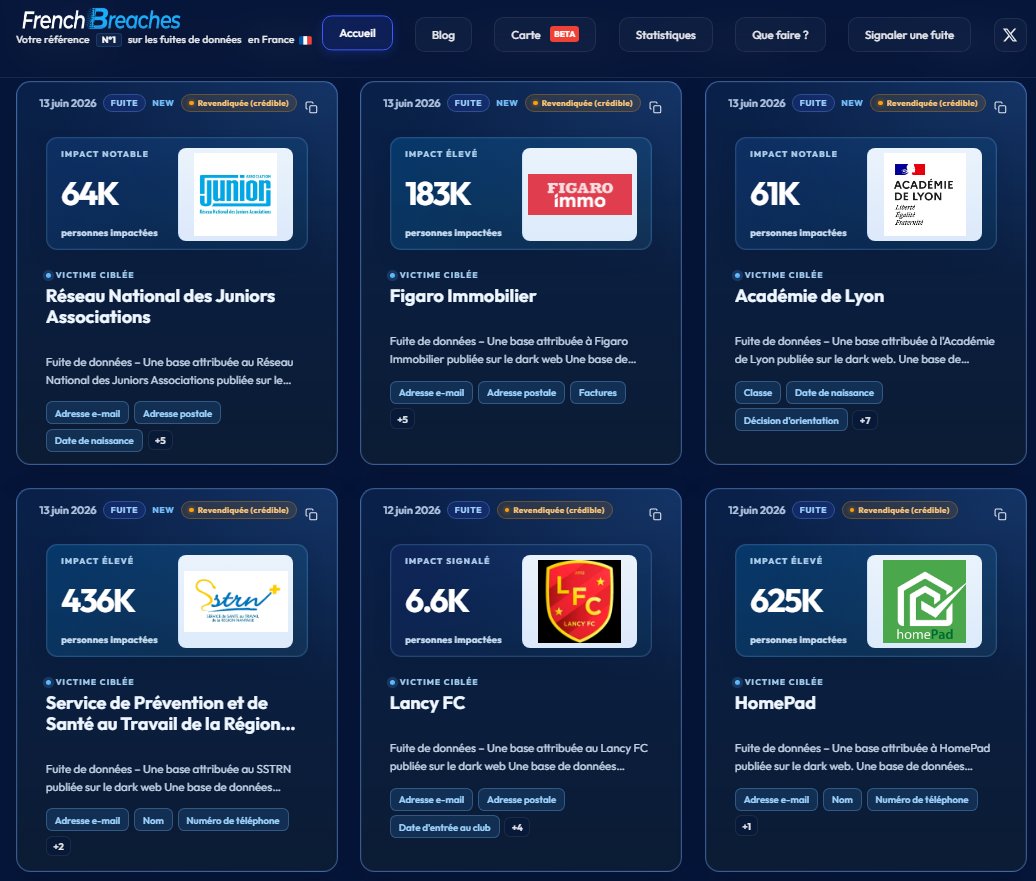Click Revendiquée (crédible) badge on HomePad card
This screenshot has width=1036, height=881.
(900, 510)
